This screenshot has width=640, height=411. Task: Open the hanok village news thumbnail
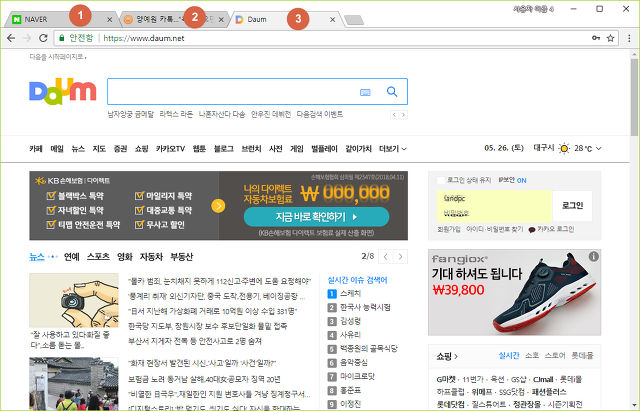[x=74, y=384]
